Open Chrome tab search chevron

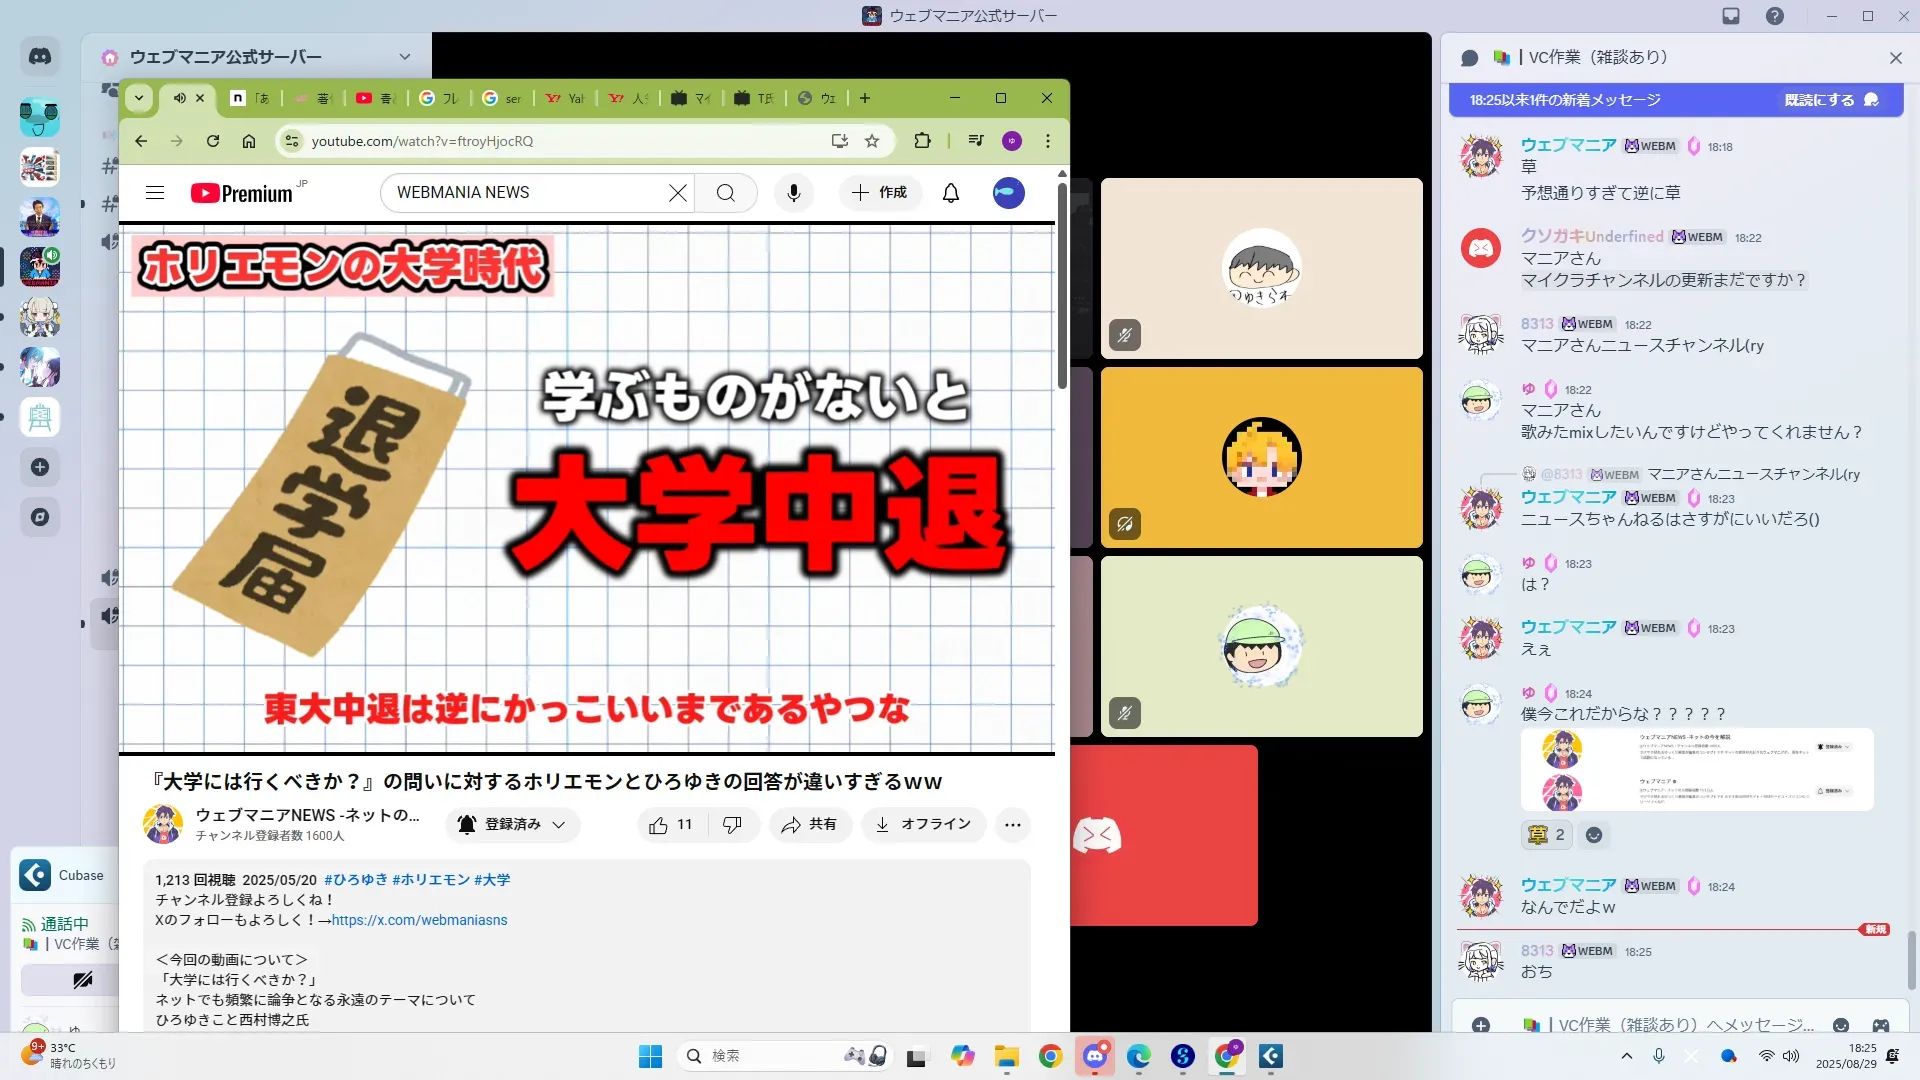click(x=139, y=98)
